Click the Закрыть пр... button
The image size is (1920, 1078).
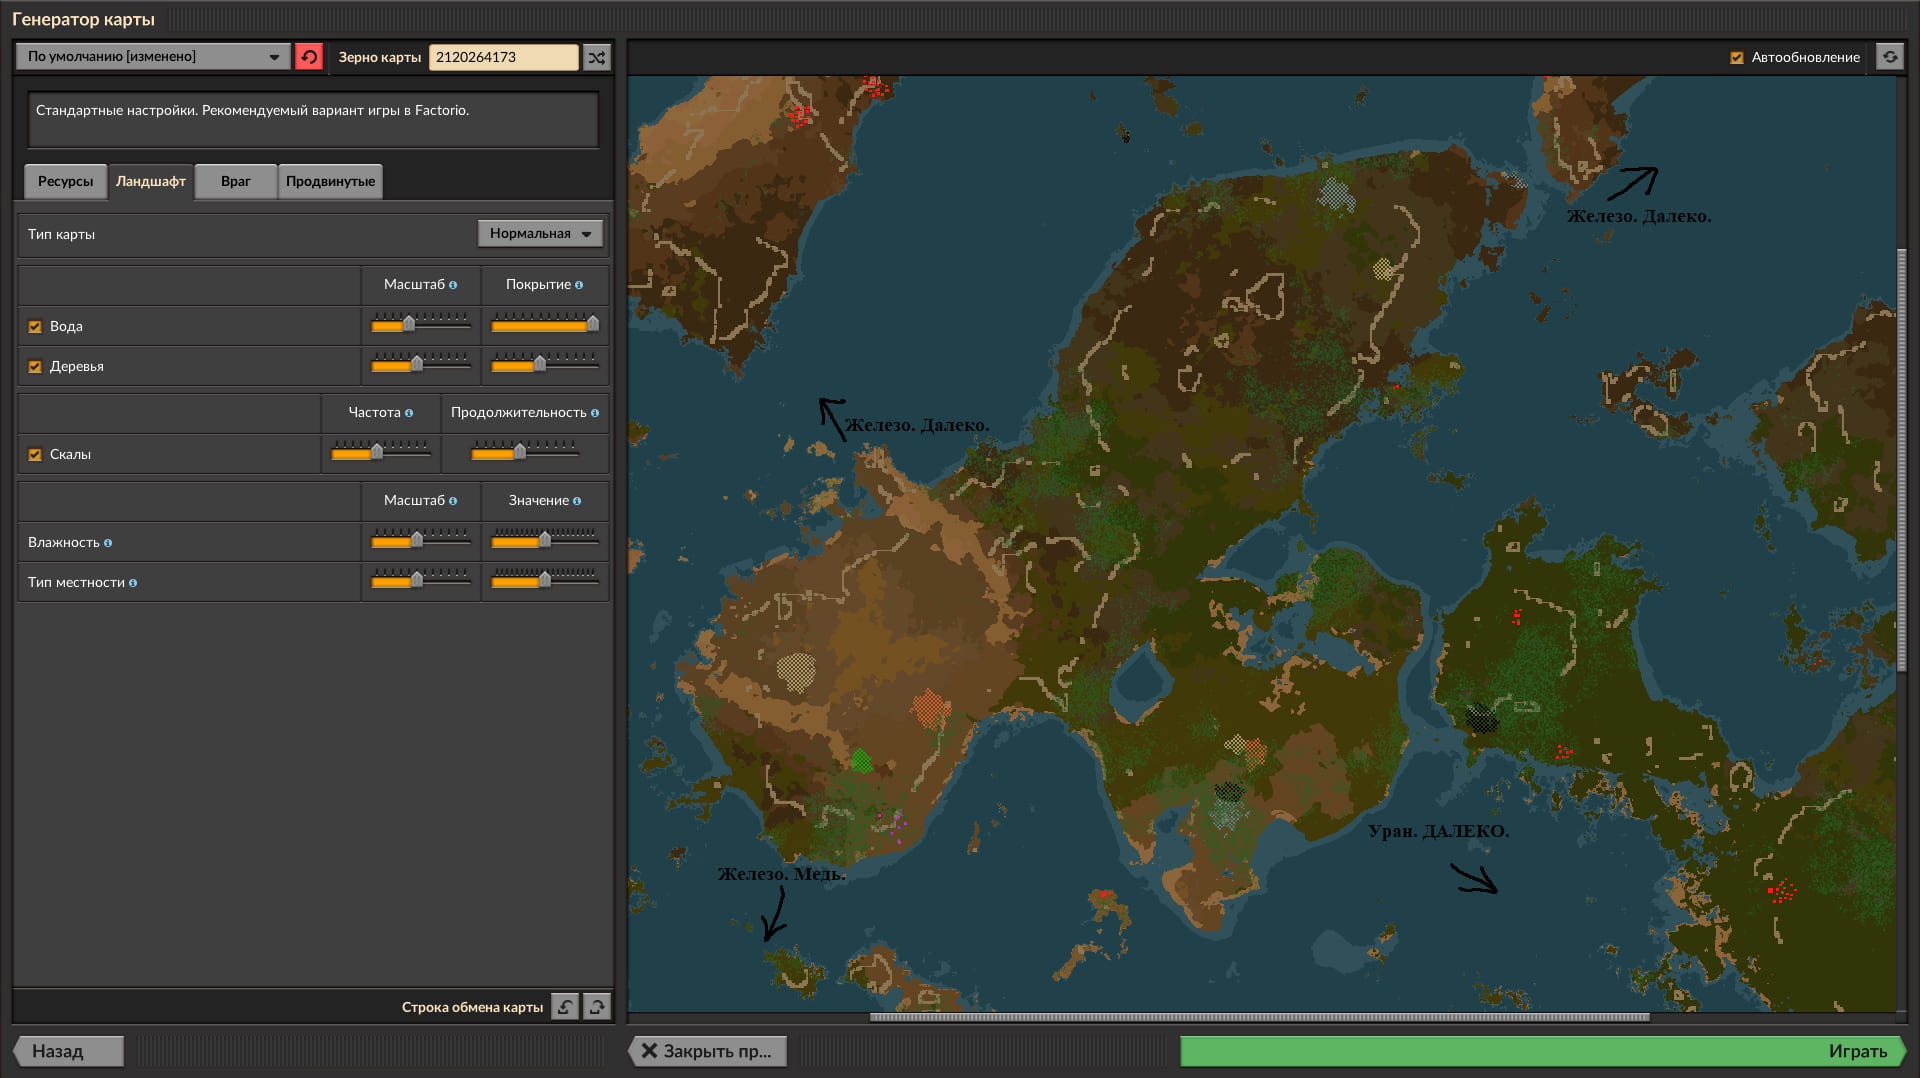[708, 1051]
